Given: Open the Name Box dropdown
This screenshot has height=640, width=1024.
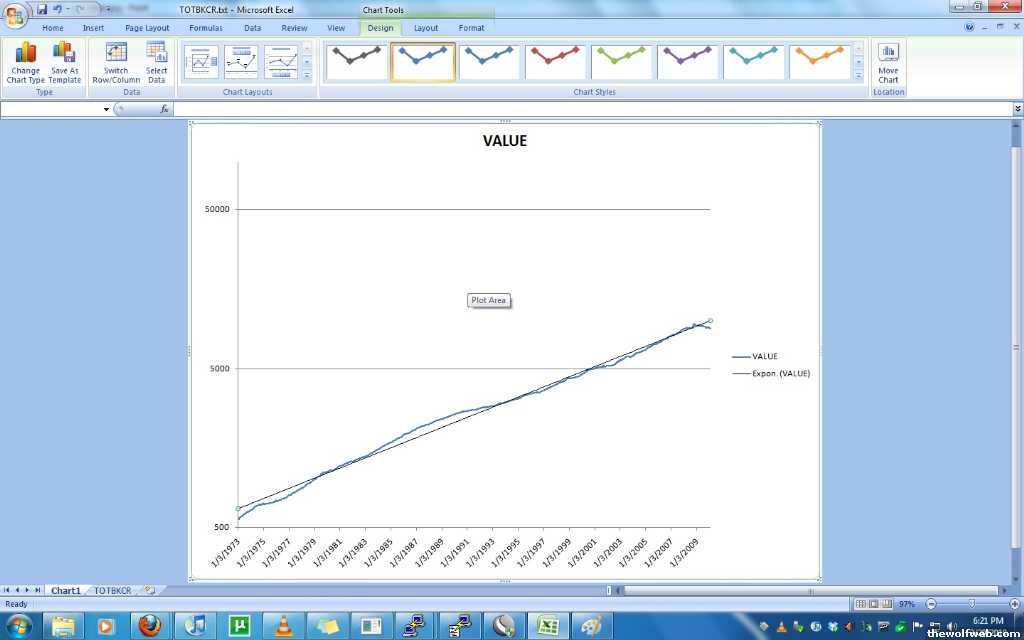Looking at the screenshot, I should click(106, 109).
